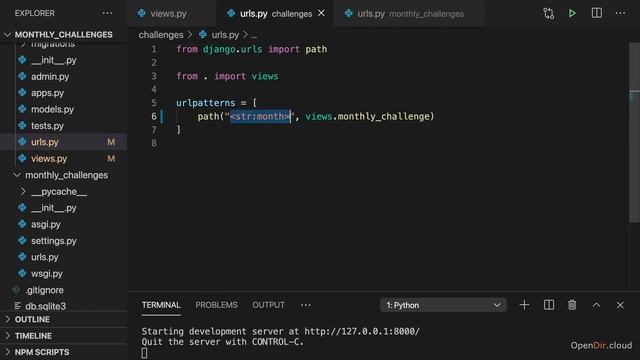Open asgi.py in the explorer
Viewport: 640px width, 360px height.
click(46, 224)
